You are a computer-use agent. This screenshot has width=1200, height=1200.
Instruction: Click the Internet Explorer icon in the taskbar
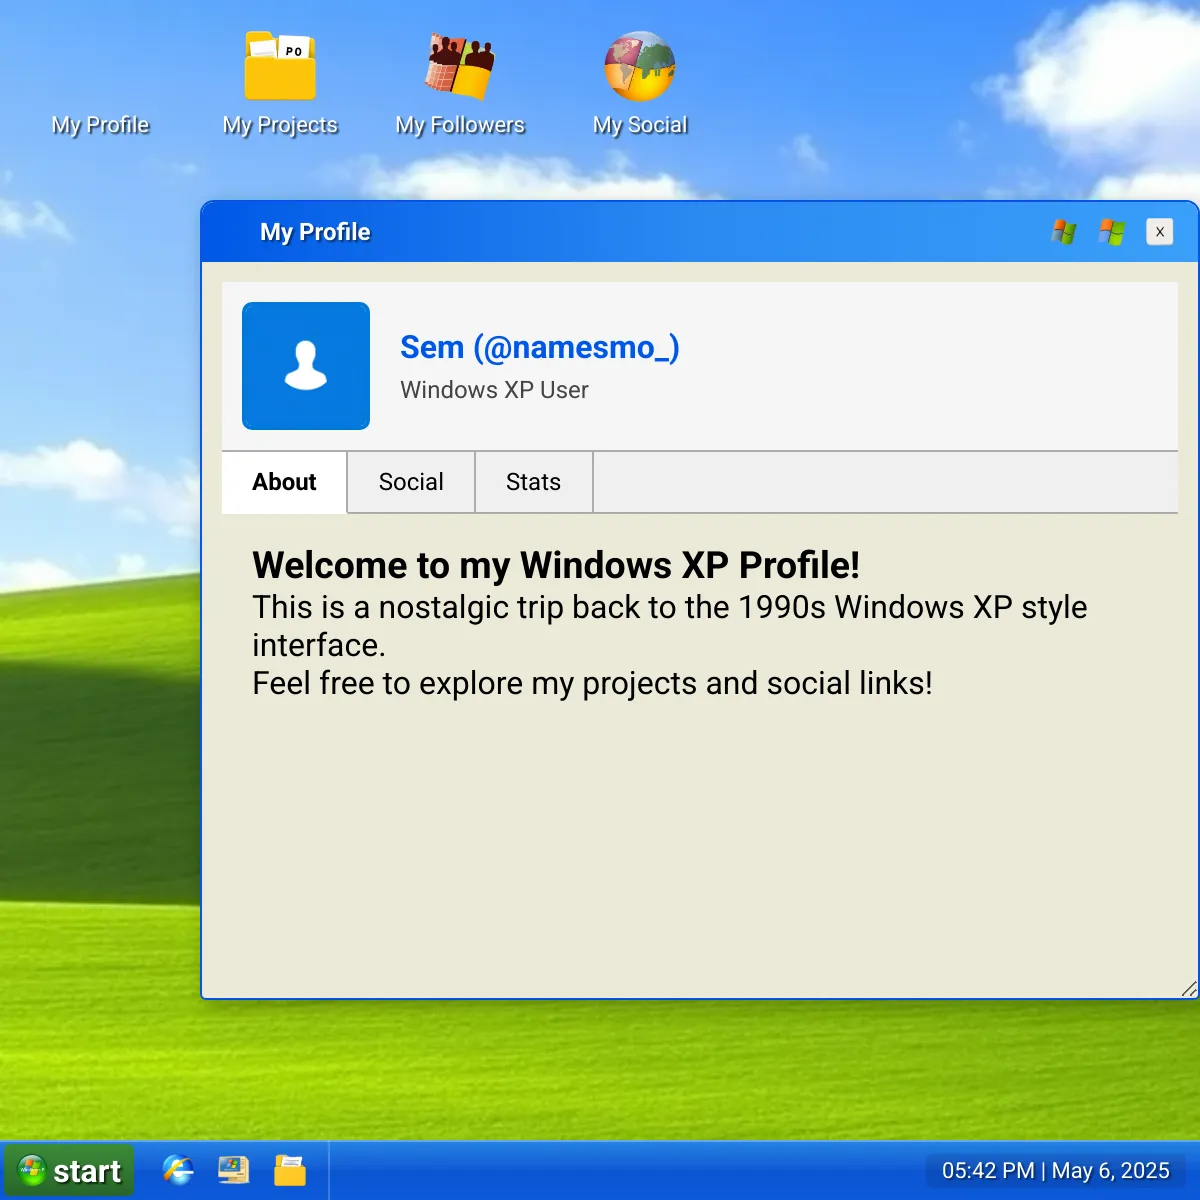click(x=178, y=1170)
